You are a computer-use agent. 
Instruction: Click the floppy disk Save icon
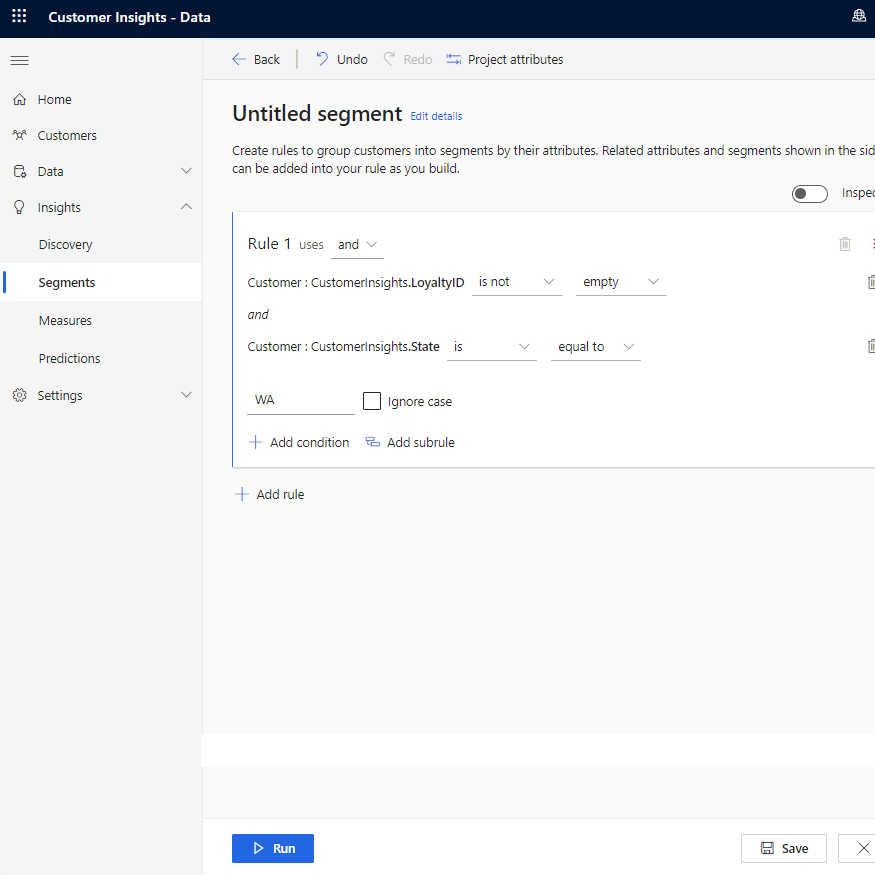tap(767, 848)
